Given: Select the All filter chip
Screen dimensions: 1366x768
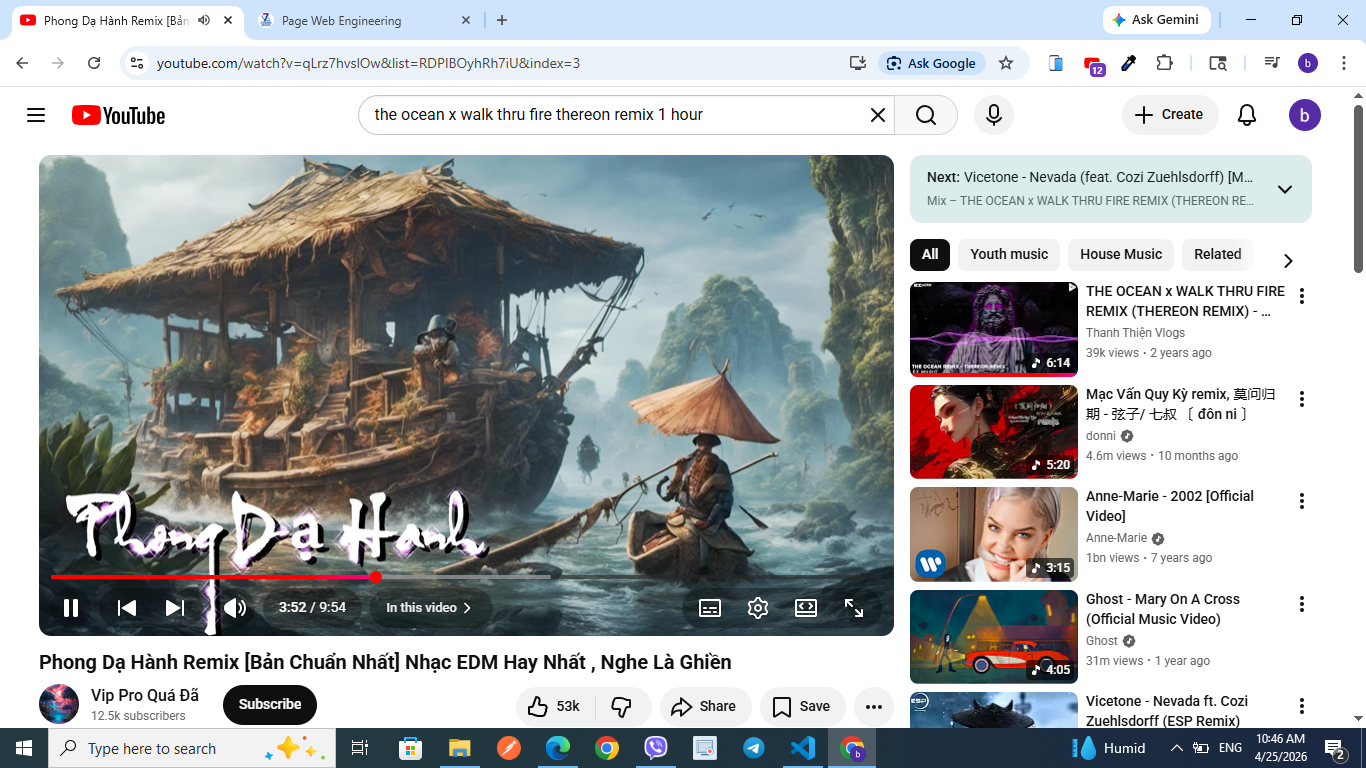Looking at the screenshot, I should click(x=930, y=254).
